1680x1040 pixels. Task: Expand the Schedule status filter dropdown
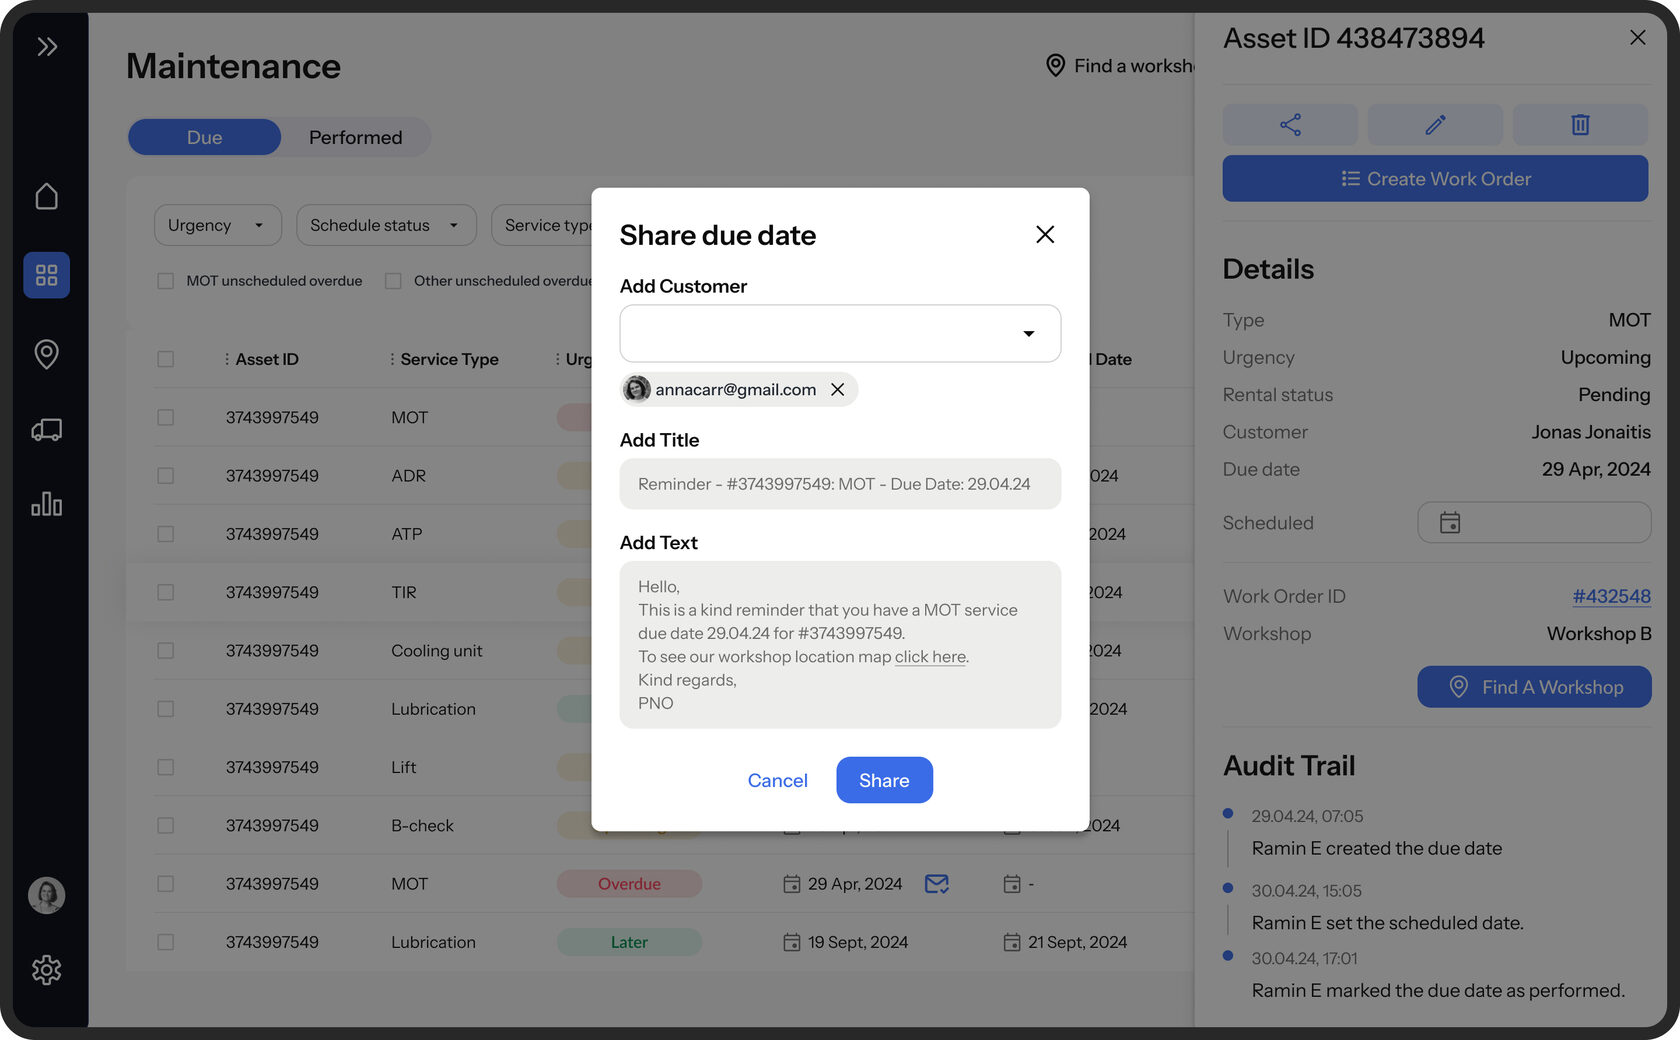385,226
